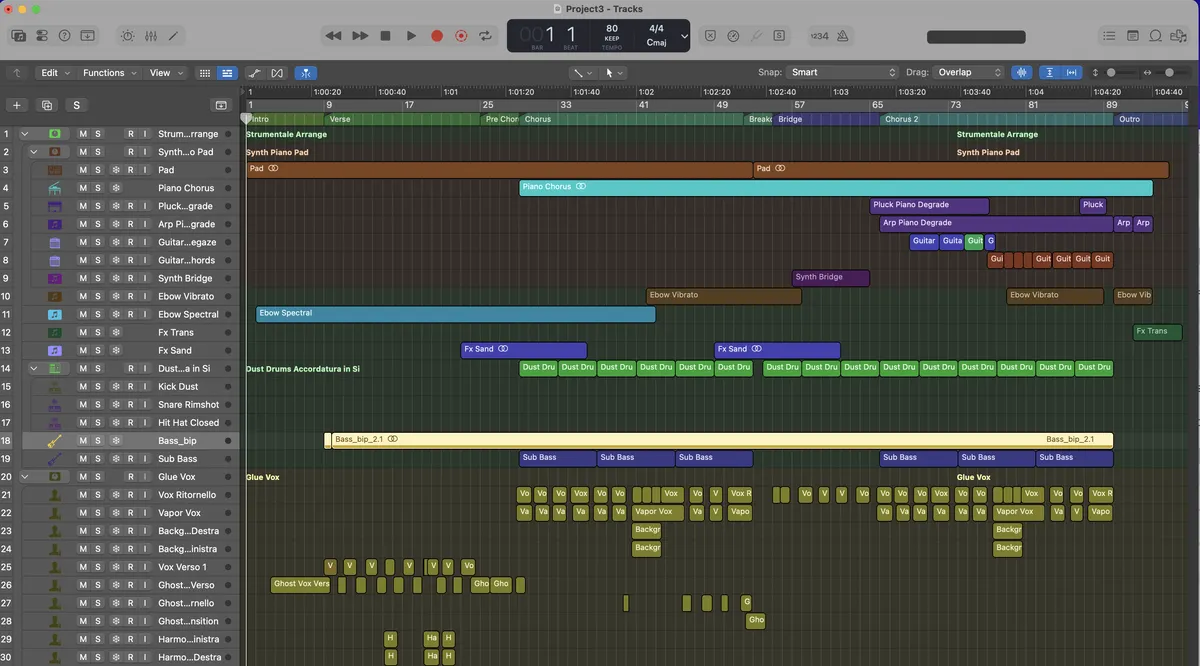Open Smart Controls dial icon

127,35
